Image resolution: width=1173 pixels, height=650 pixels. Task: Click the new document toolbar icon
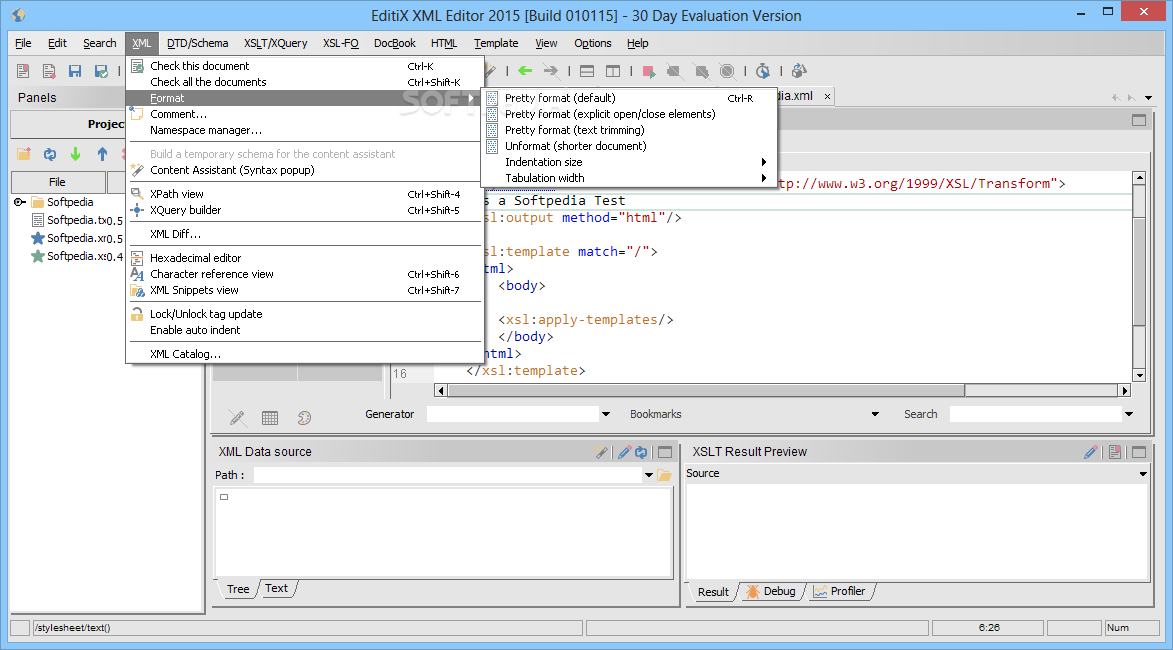23,71
